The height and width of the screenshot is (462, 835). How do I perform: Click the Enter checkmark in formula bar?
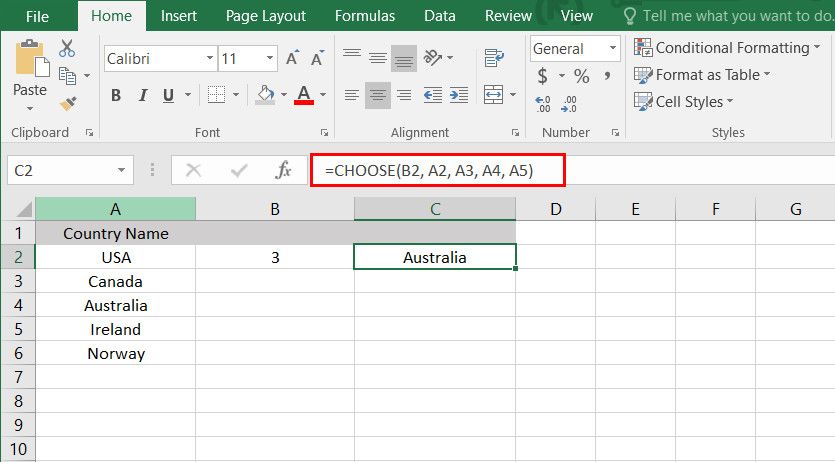tap(239, 170)
